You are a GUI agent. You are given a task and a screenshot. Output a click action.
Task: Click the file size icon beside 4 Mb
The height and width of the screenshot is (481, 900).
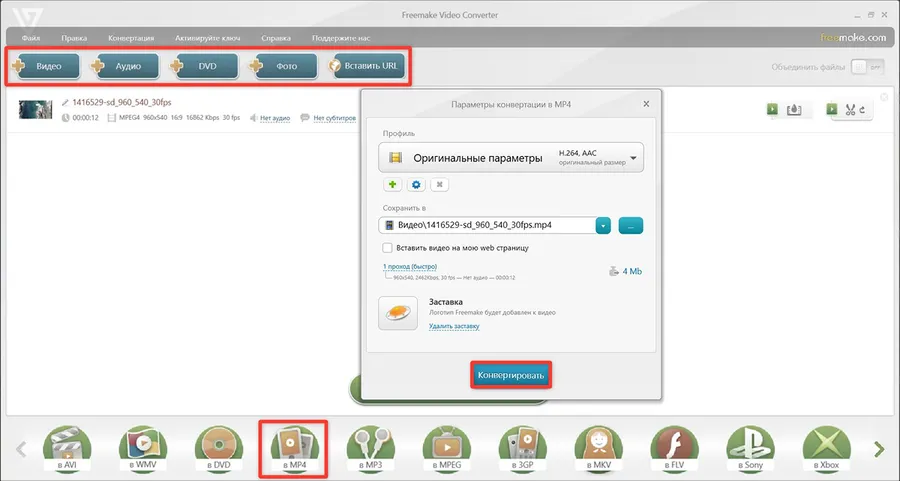click(614, 271)
